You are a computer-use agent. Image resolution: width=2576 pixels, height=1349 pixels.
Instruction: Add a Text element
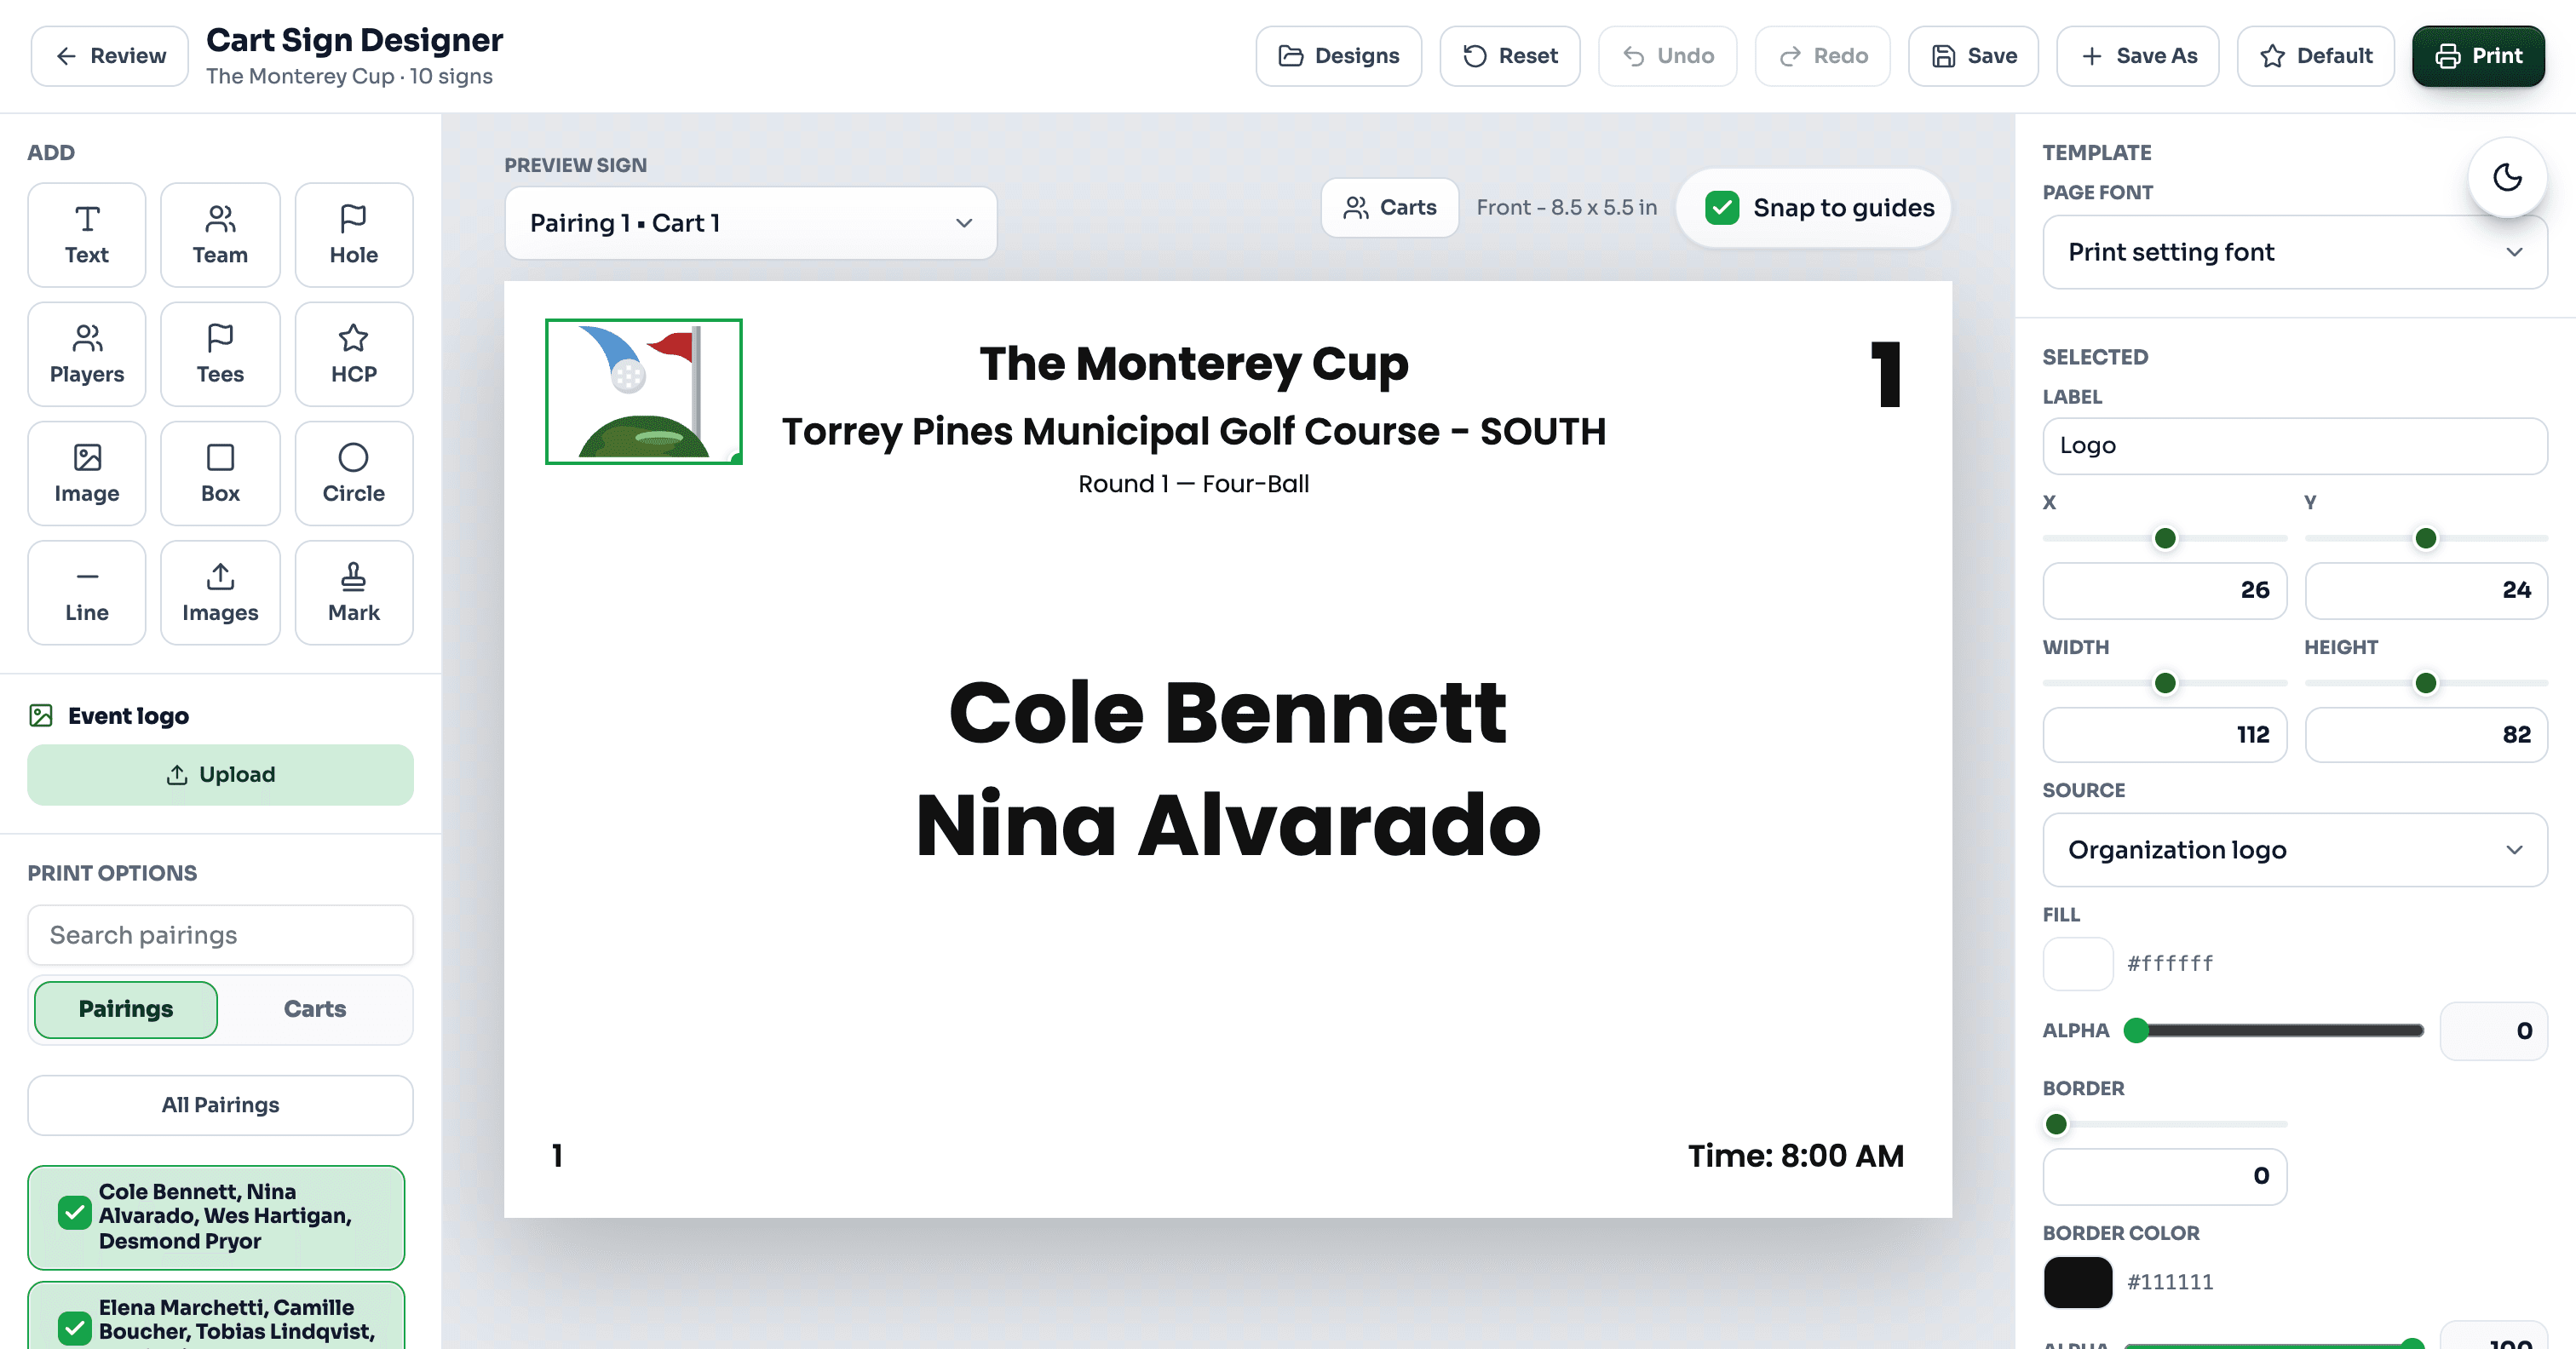click(x=87, y=235)
